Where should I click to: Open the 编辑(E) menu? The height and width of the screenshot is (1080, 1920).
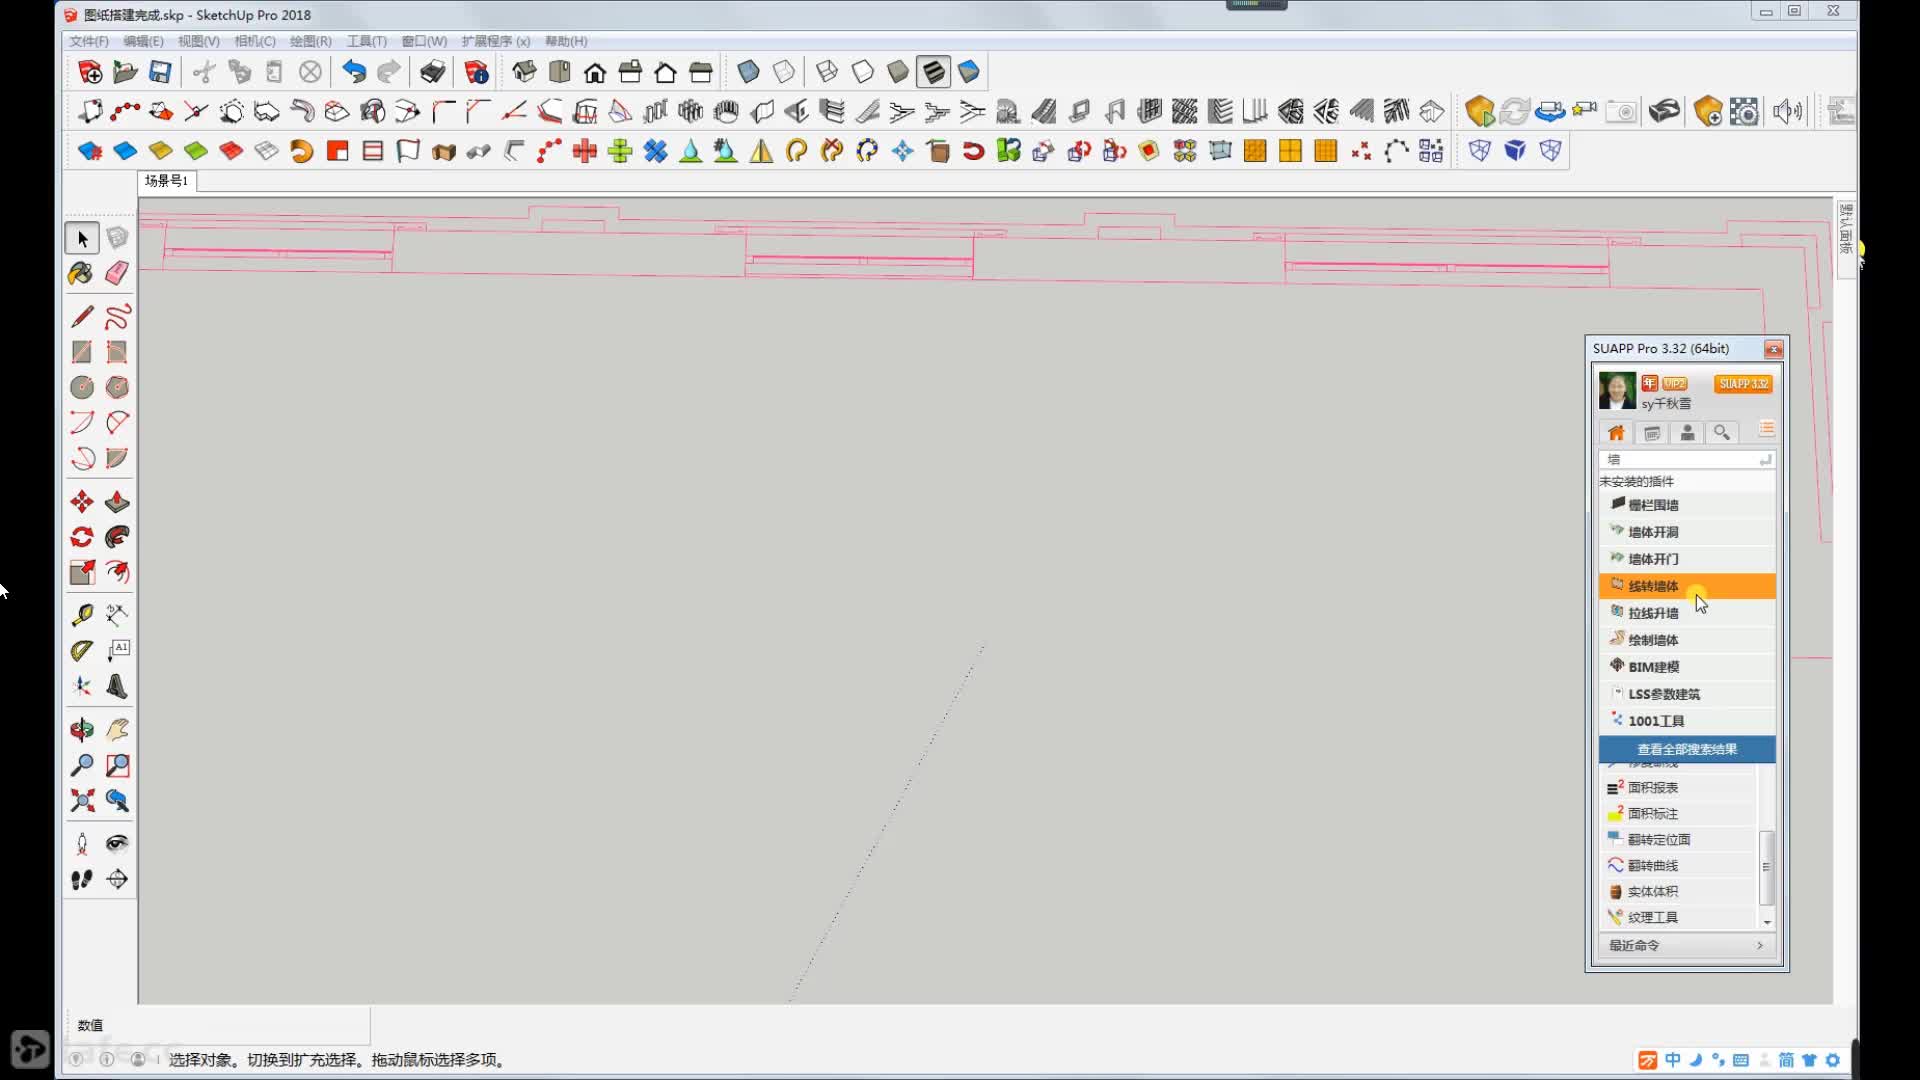click(143, 41)
